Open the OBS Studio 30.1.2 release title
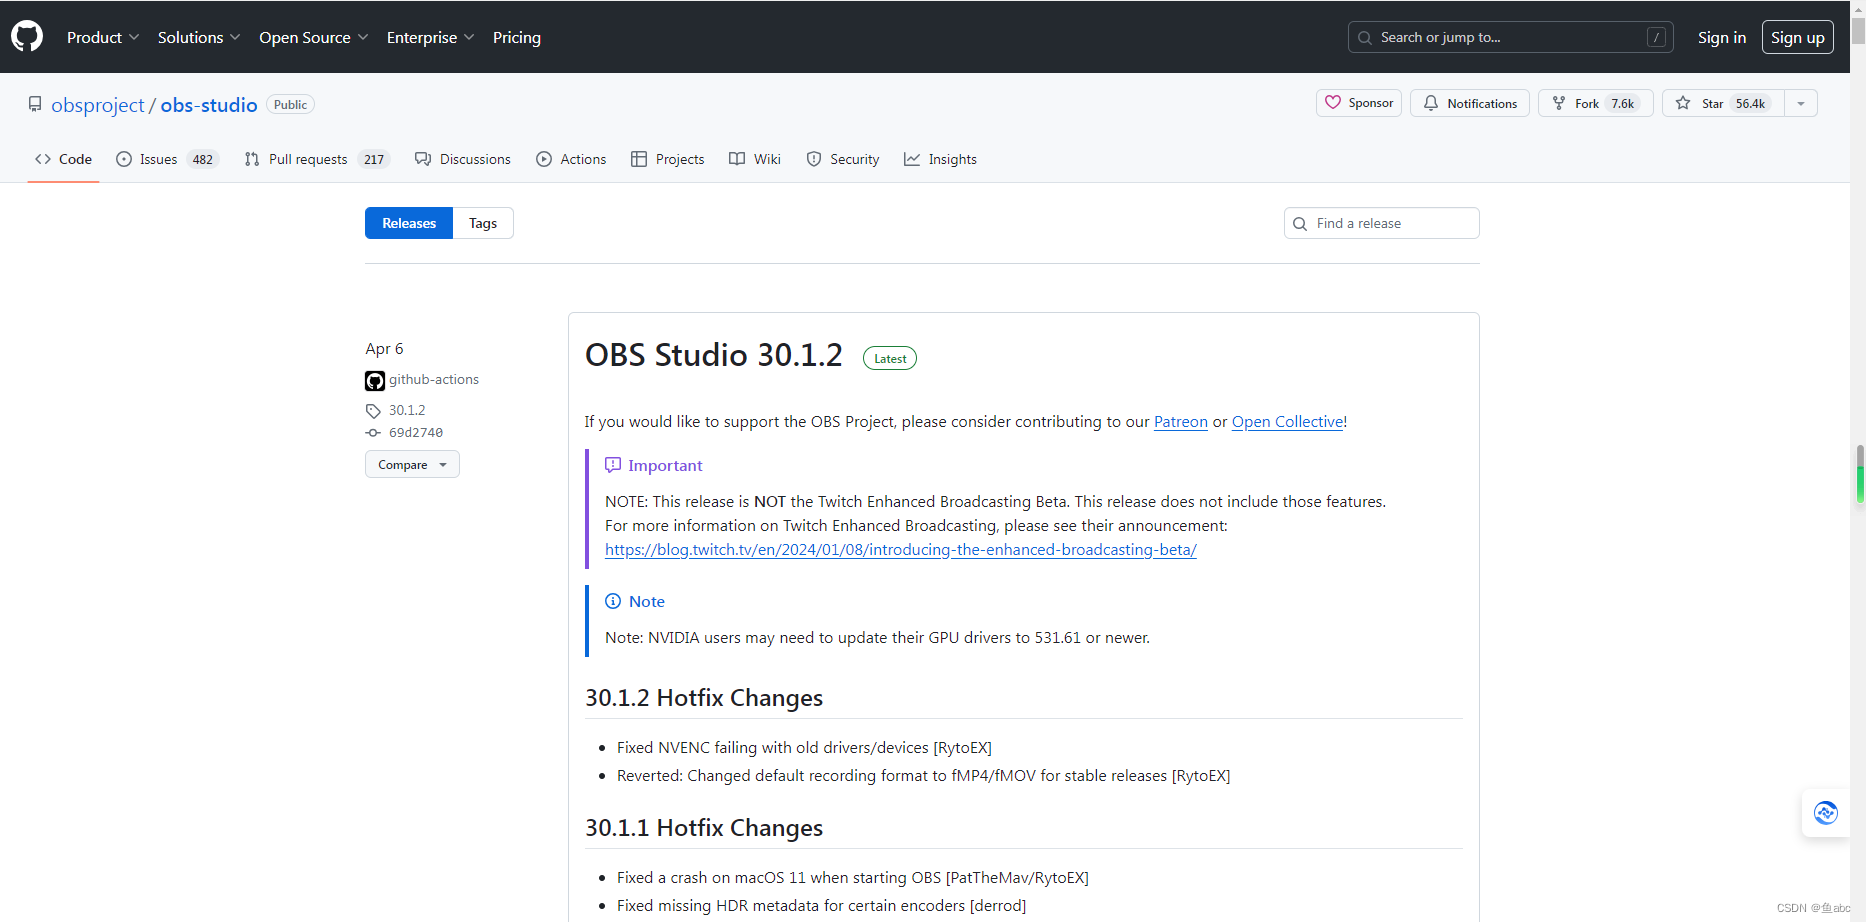Viewport: 1866px width, 922px height. click(x=714, y=355)
